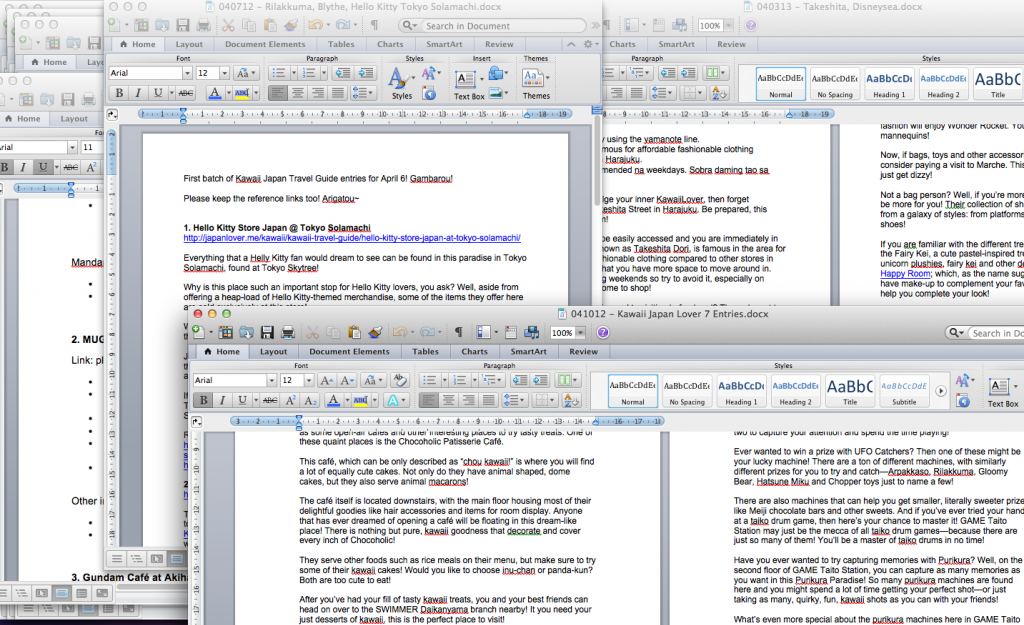This screenshot has width=1024, height=625.
Task: Click Copy icon in Rilakkuma document window
Action: pos(249,25)
